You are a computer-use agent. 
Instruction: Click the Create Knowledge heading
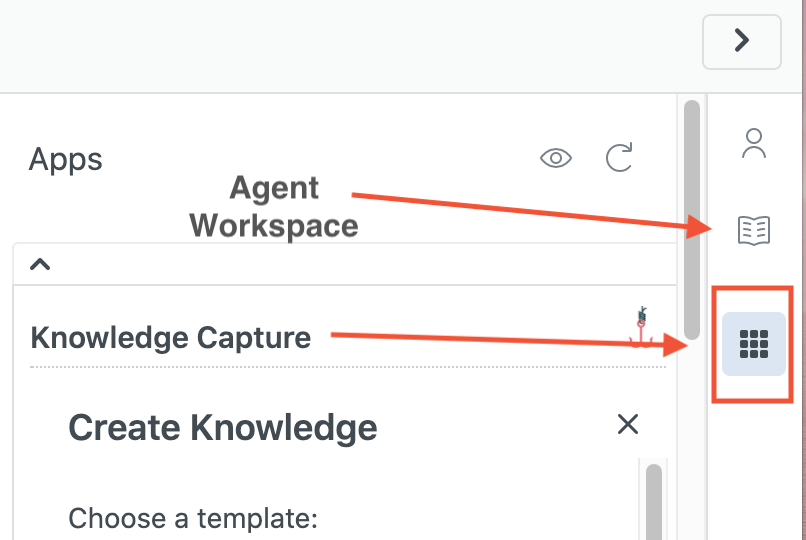point(223,428)
